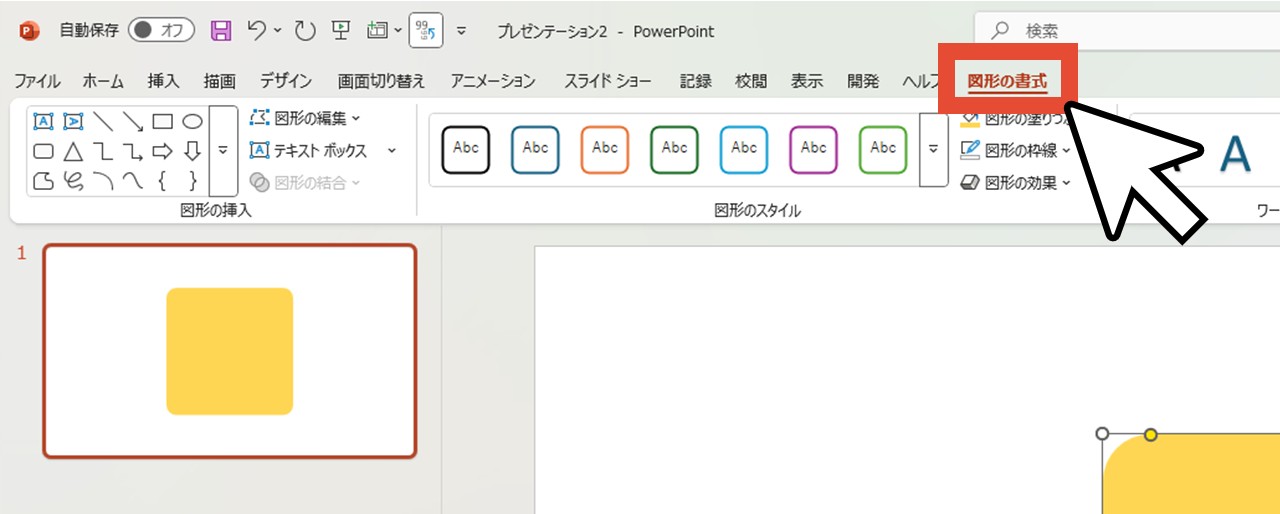This screenshot has height=514, width=1280.
Task: Open the customize quick access toolbar menu
Action: 462,31
